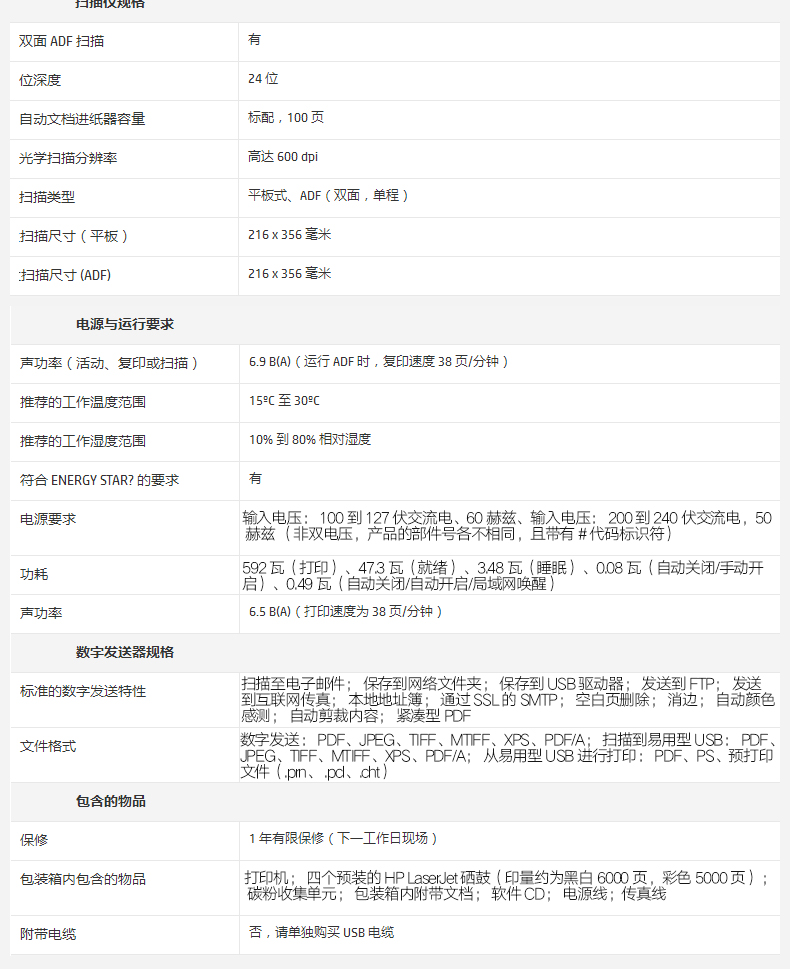This screenshot has height=969, width=790.
Task: Click the '光学扫描分辨率' label
Action: pos(68,158)
